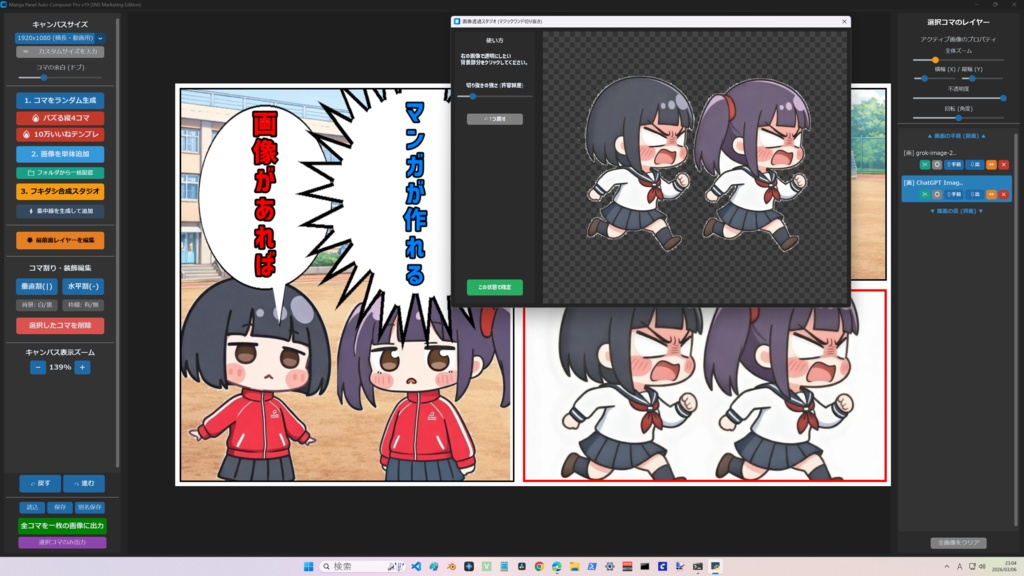
Task: Click フォルダから一括配置 button
Action: (60, 173)
